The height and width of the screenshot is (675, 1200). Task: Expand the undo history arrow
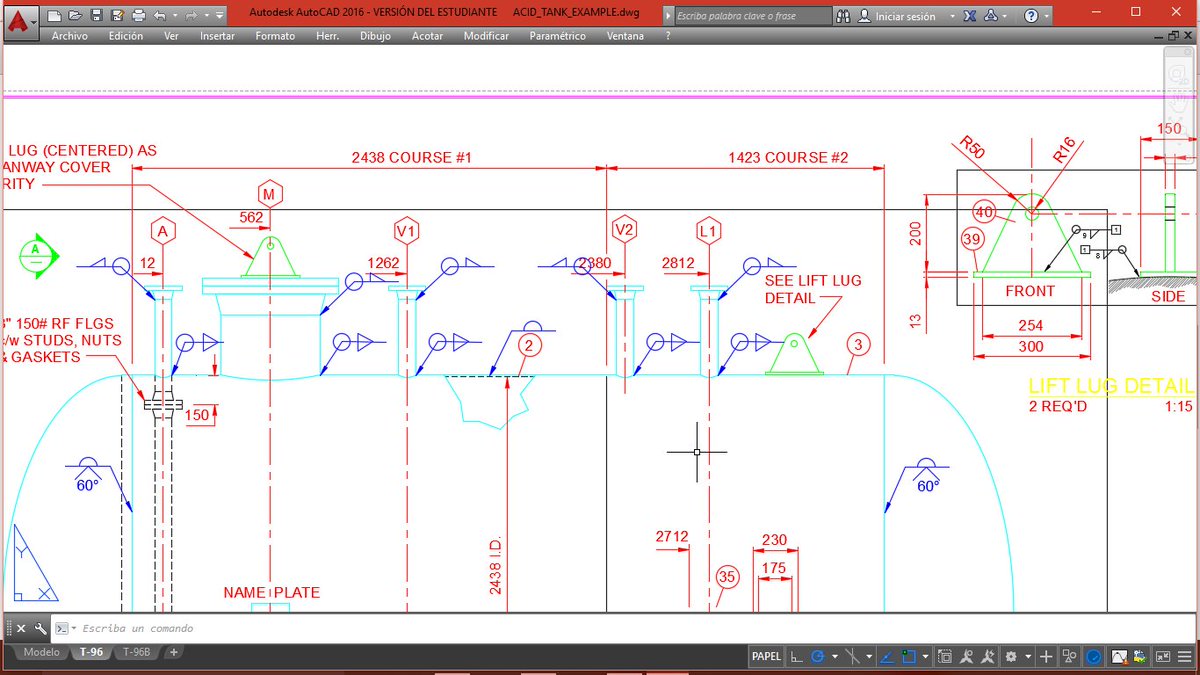pos(175,16)
